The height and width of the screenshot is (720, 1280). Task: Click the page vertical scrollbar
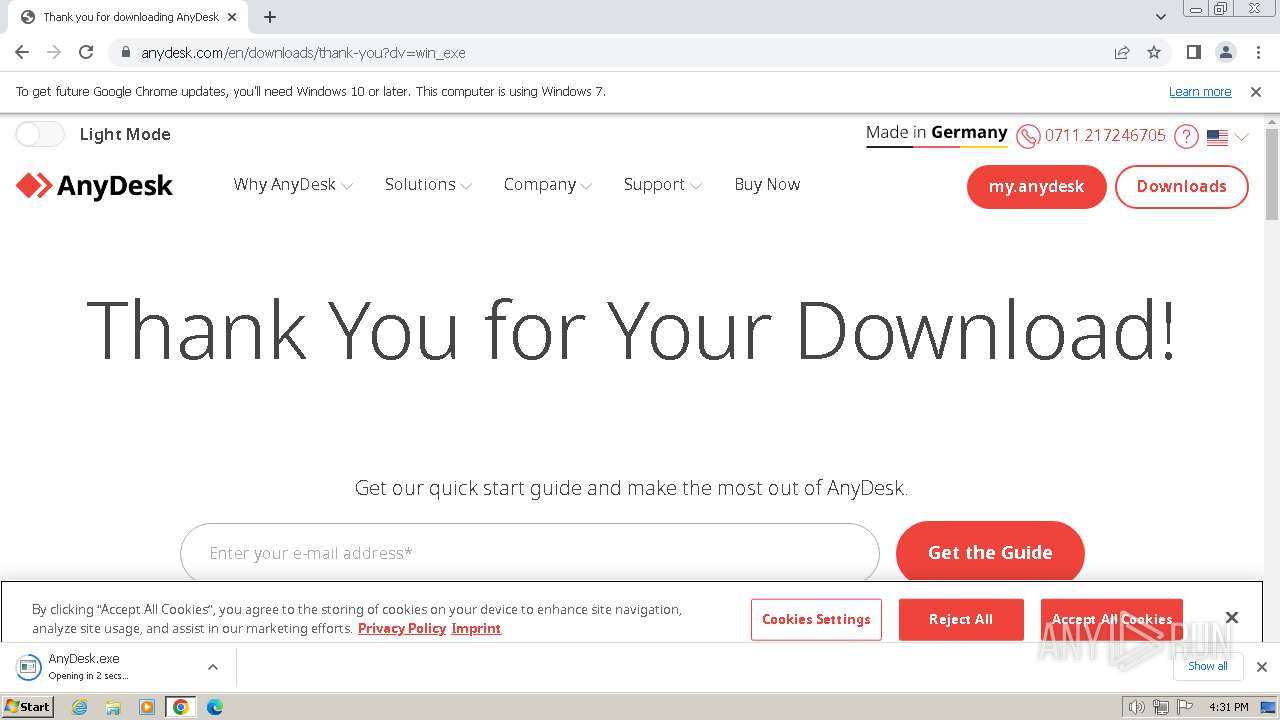1272,173
